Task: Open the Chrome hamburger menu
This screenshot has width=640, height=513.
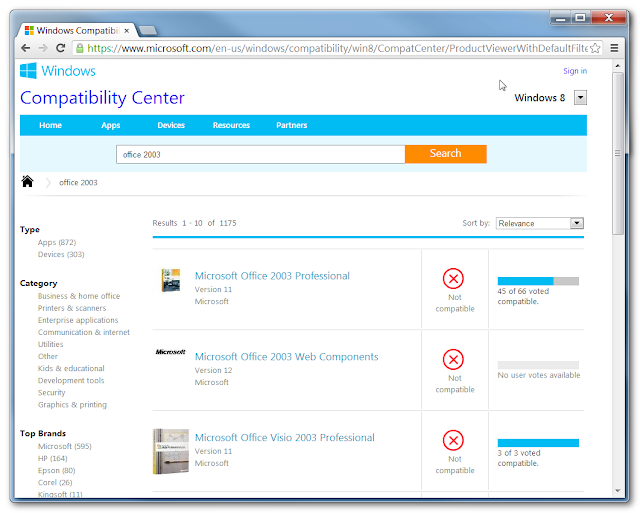Action: 614,48
